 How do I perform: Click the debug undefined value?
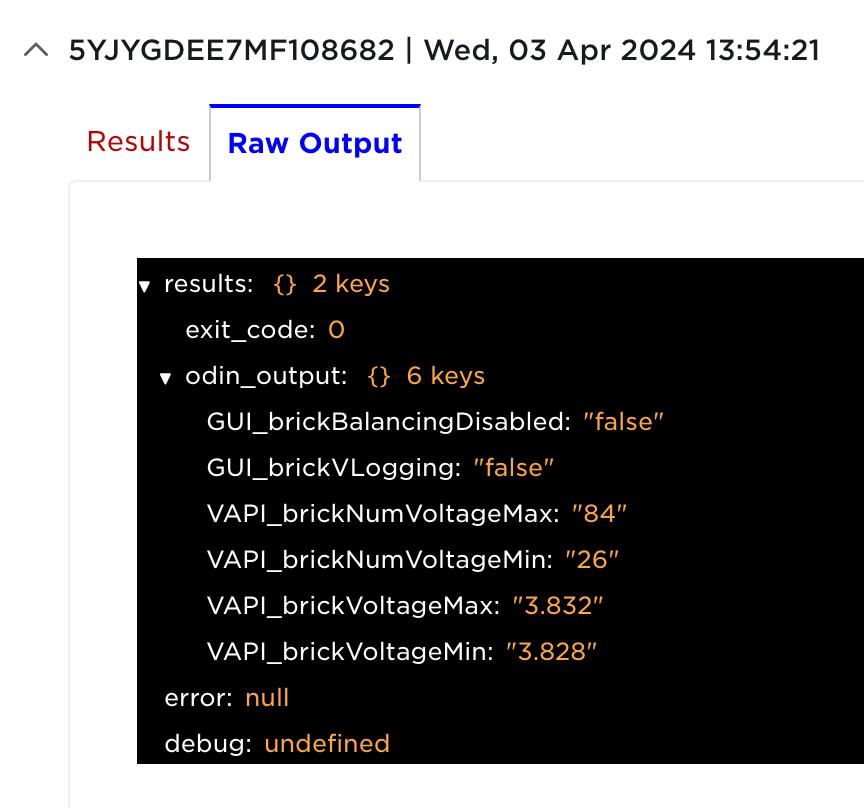(x=327, y=744)
